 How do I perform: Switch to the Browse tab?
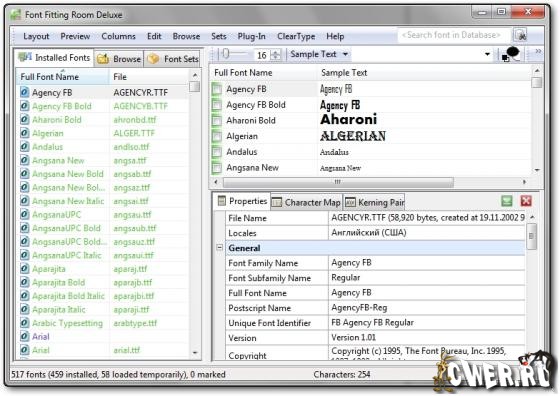pyautogui.click(x=119, y=59)
